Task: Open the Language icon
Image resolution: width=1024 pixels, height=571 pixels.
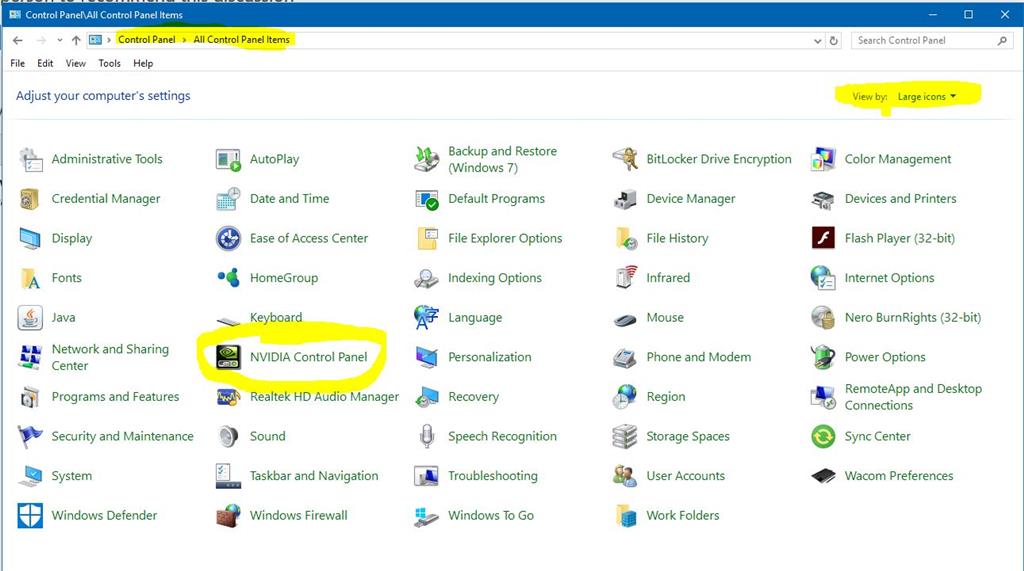Action: pos(426,318)
